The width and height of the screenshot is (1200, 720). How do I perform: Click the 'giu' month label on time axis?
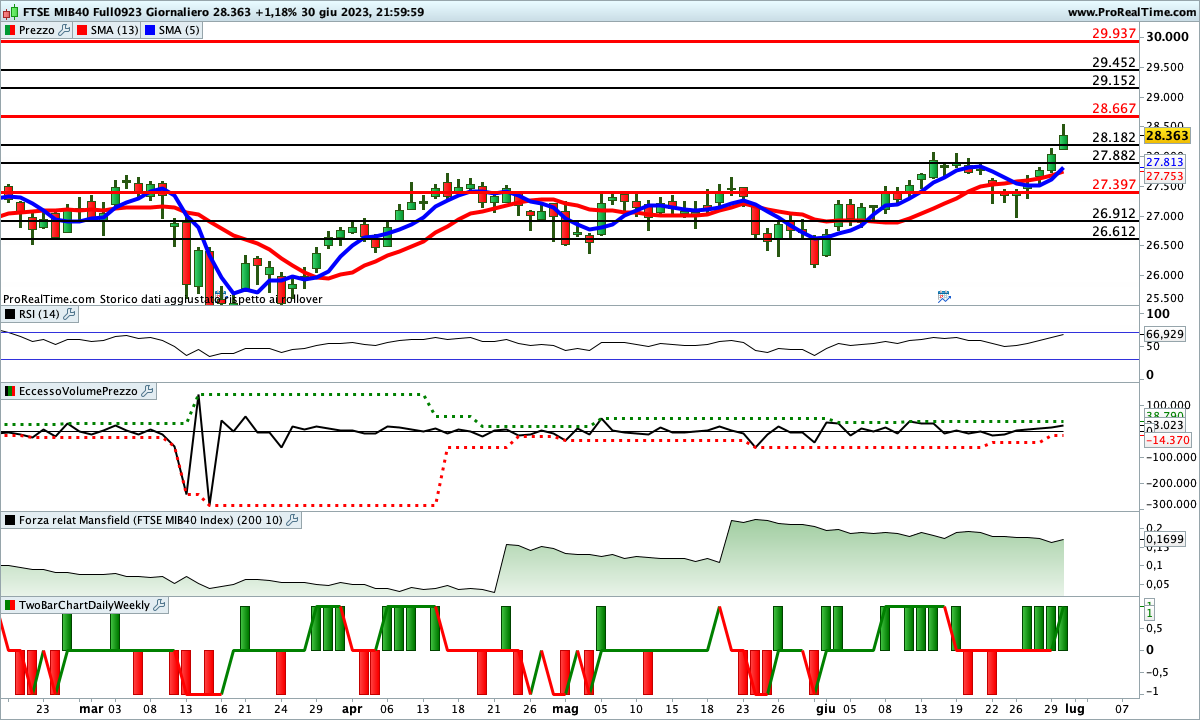click(x=825, y=709)
